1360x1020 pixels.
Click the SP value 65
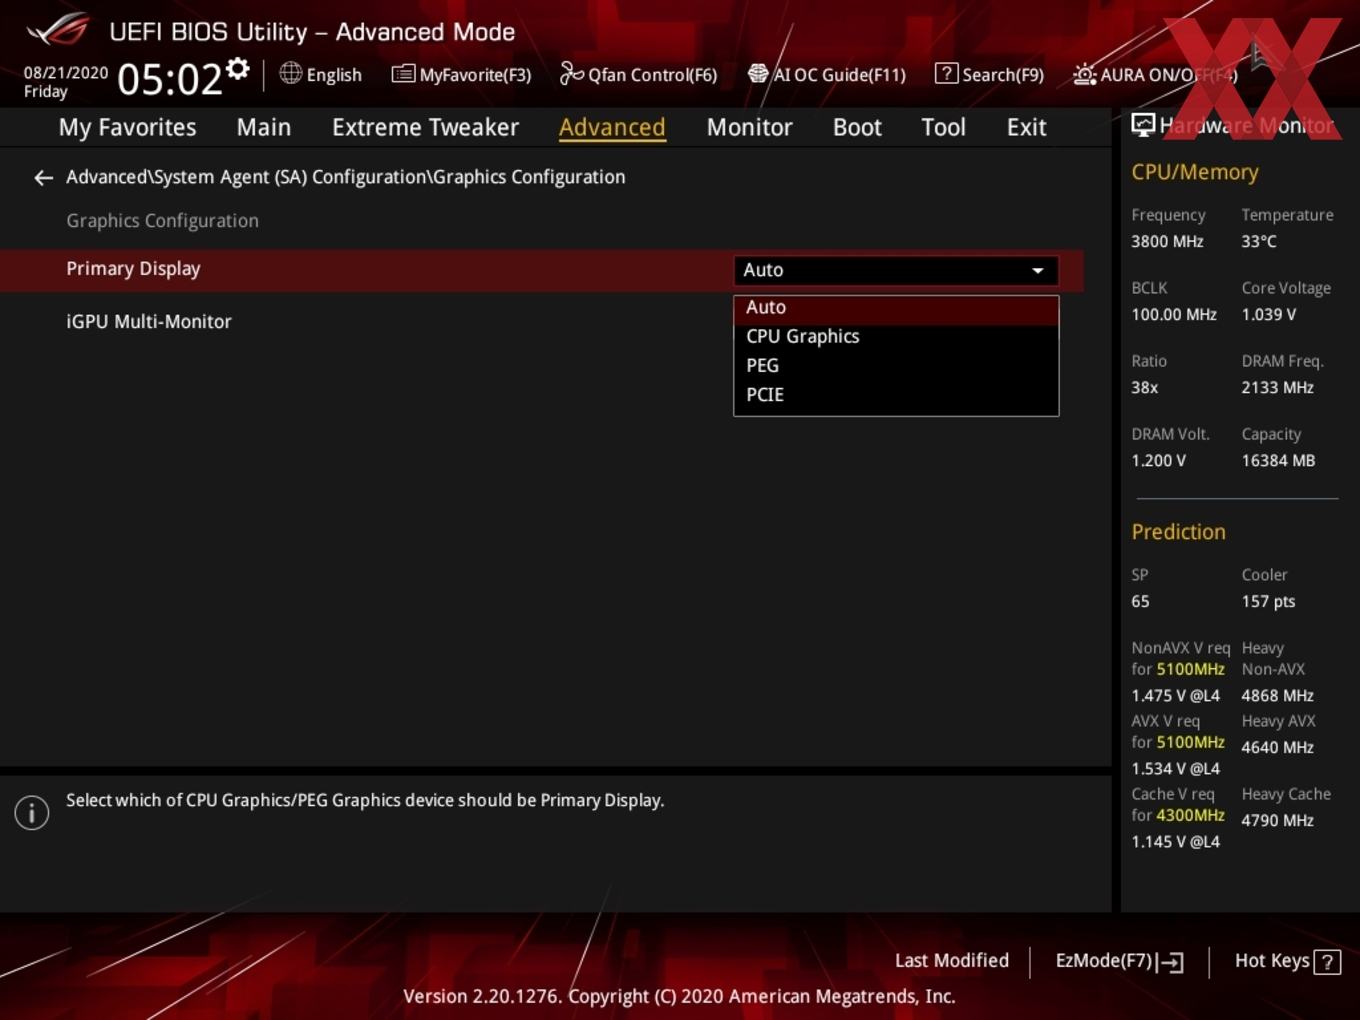1140,602
